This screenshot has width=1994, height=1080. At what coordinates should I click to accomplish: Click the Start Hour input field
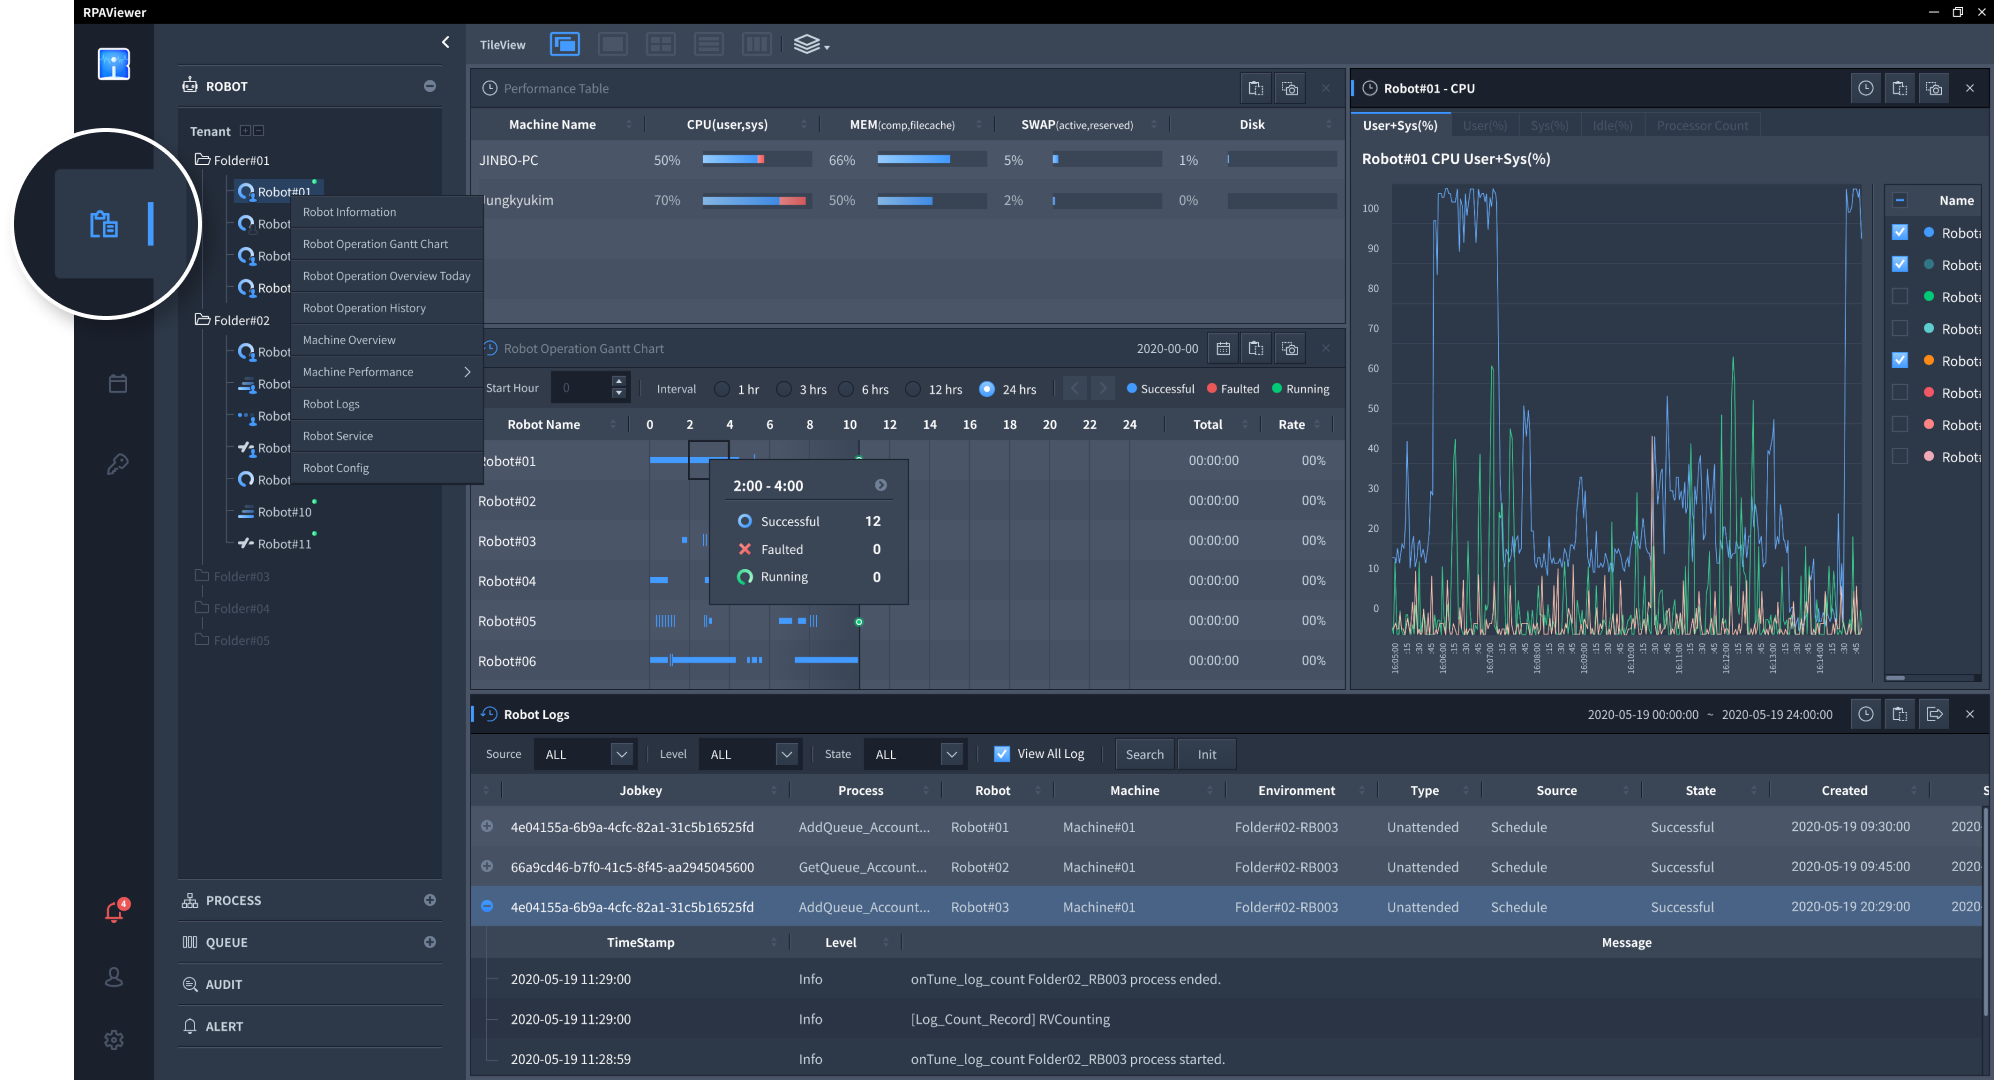pyautogui.click(x=581, y=388)
